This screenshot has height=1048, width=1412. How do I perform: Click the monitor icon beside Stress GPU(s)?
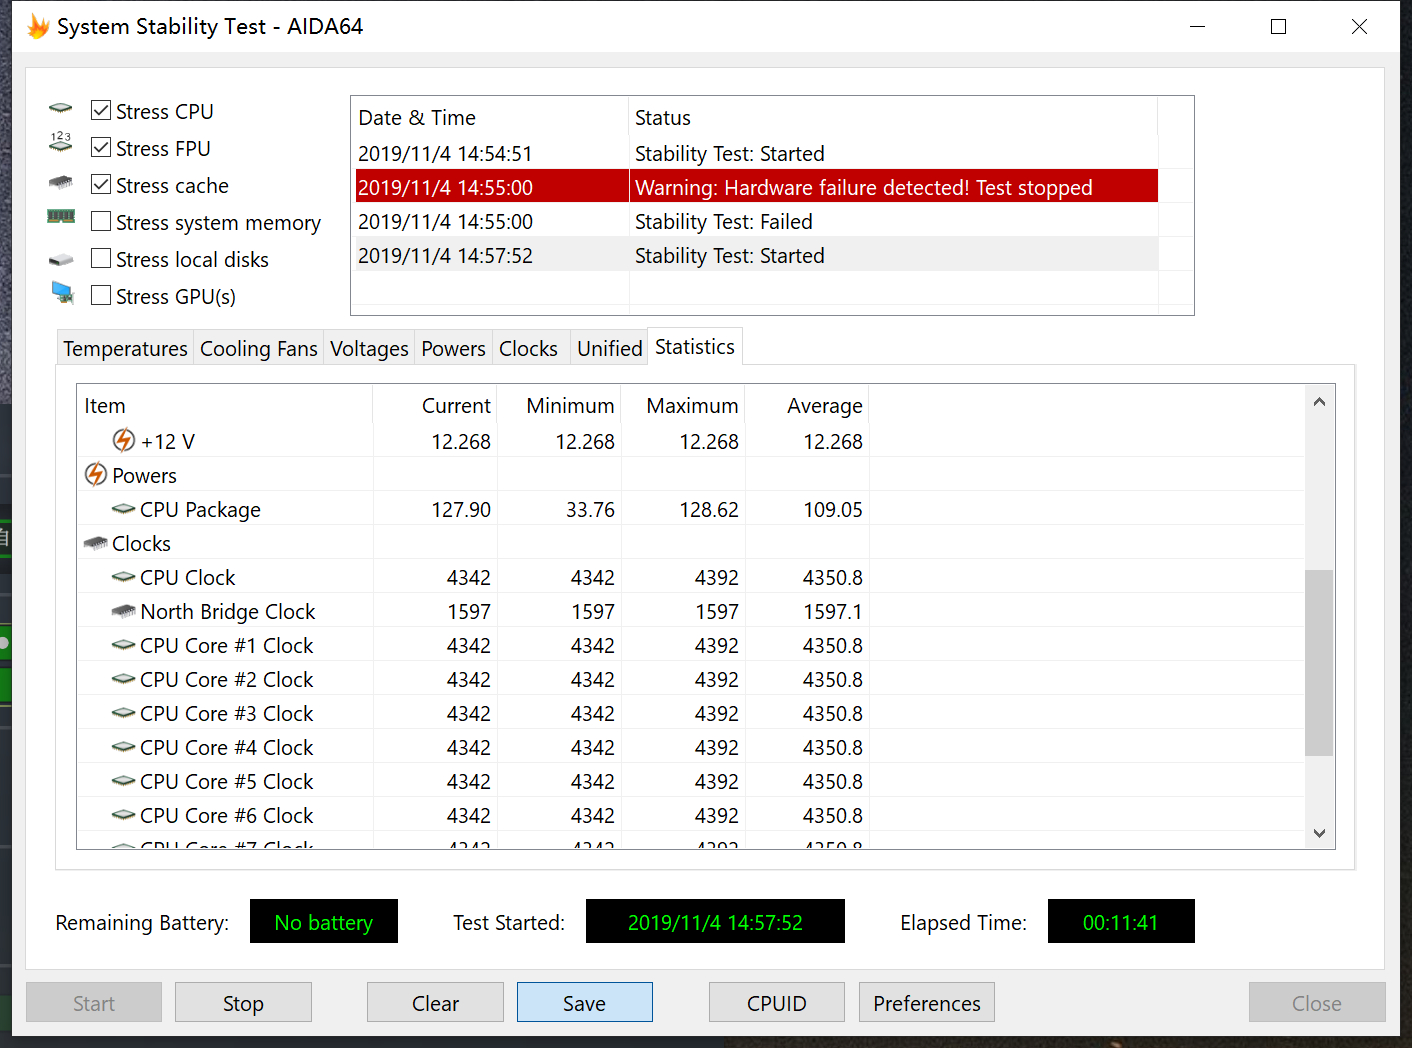62,293
